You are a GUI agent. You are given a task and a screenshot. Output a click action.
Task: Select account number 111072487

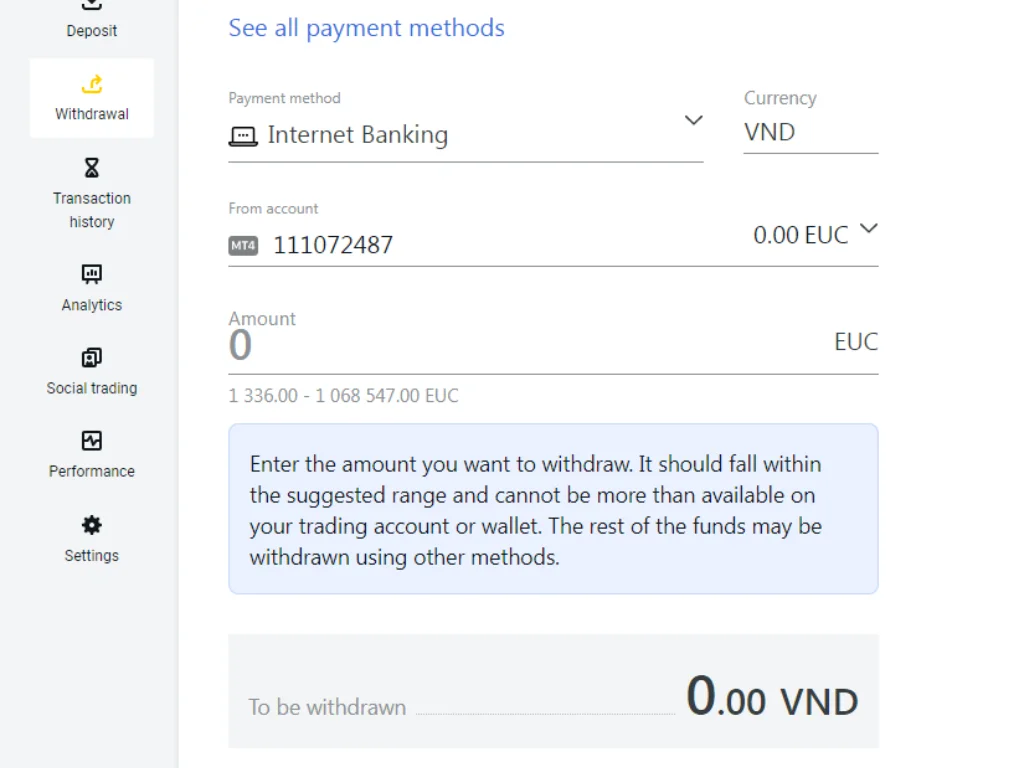pyautogui.click(x=333, y=245)
